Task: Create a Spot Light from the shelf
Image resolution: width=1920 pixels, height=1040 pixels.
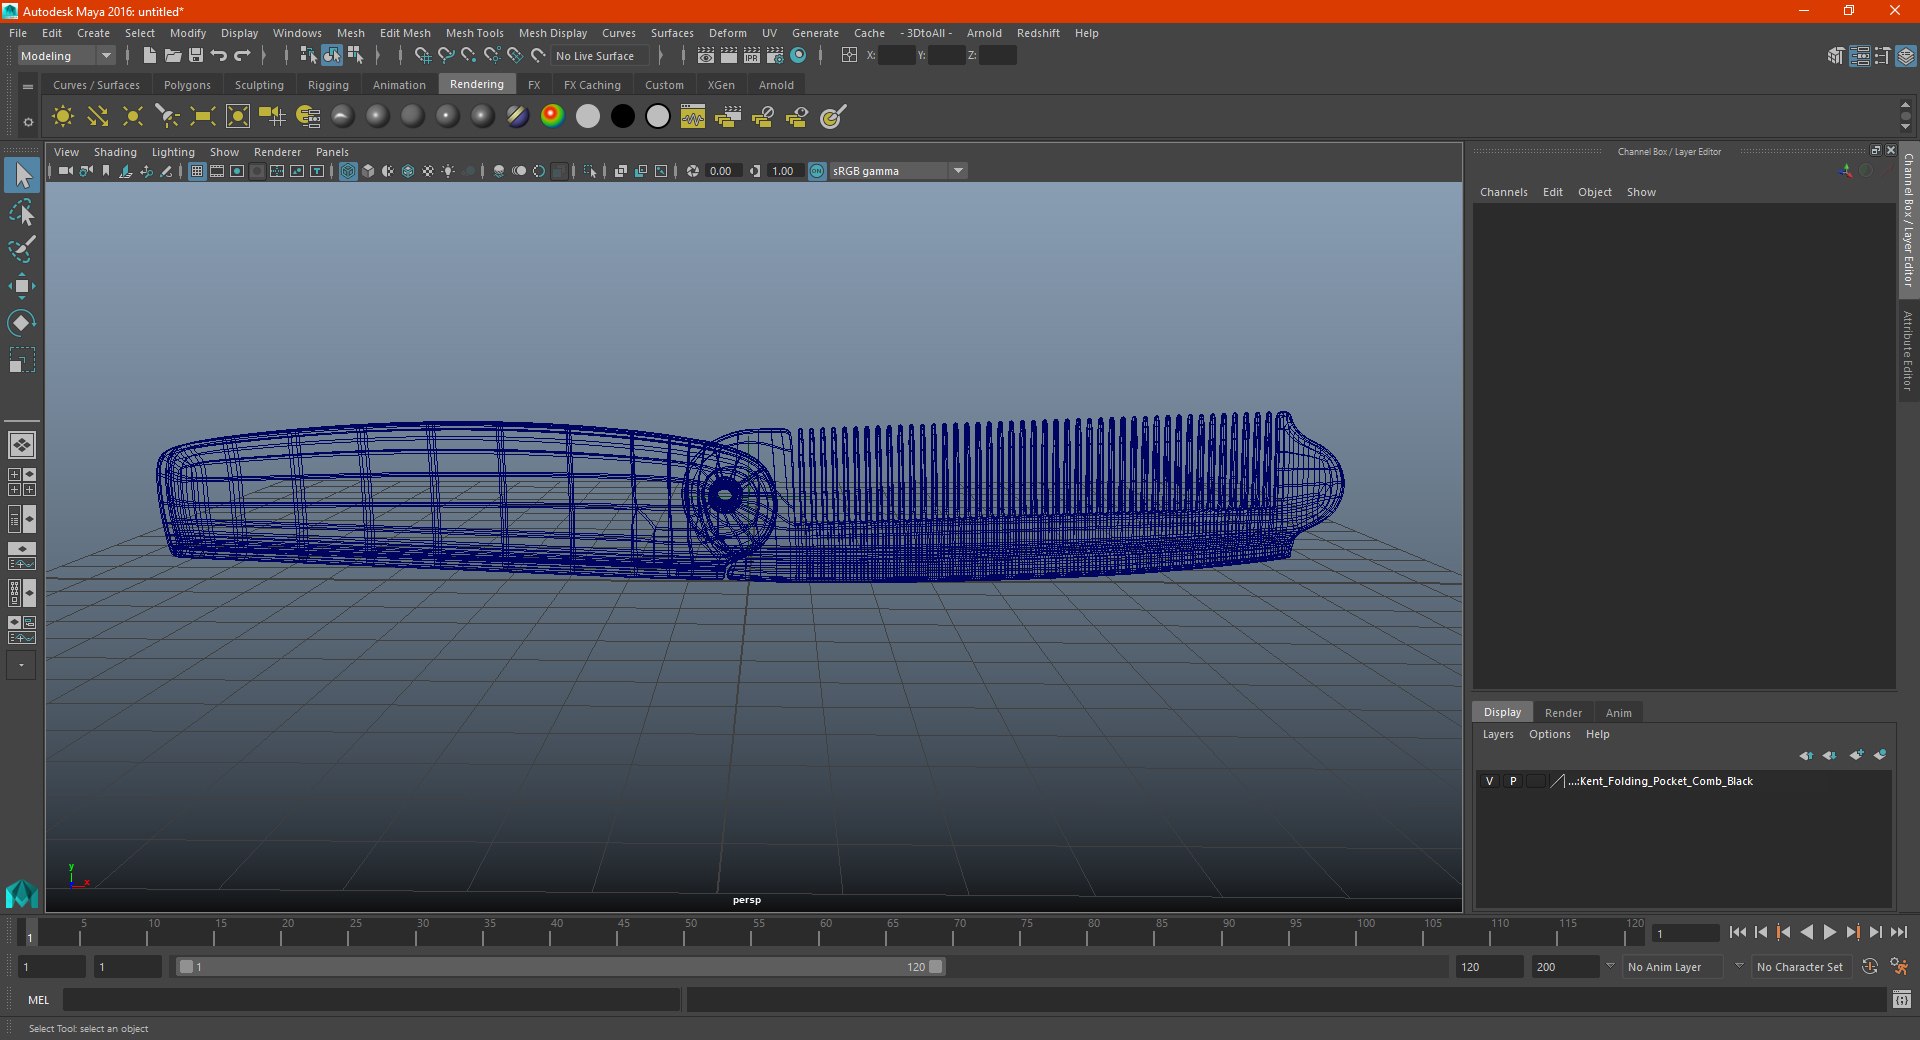Action: [167, 117]
